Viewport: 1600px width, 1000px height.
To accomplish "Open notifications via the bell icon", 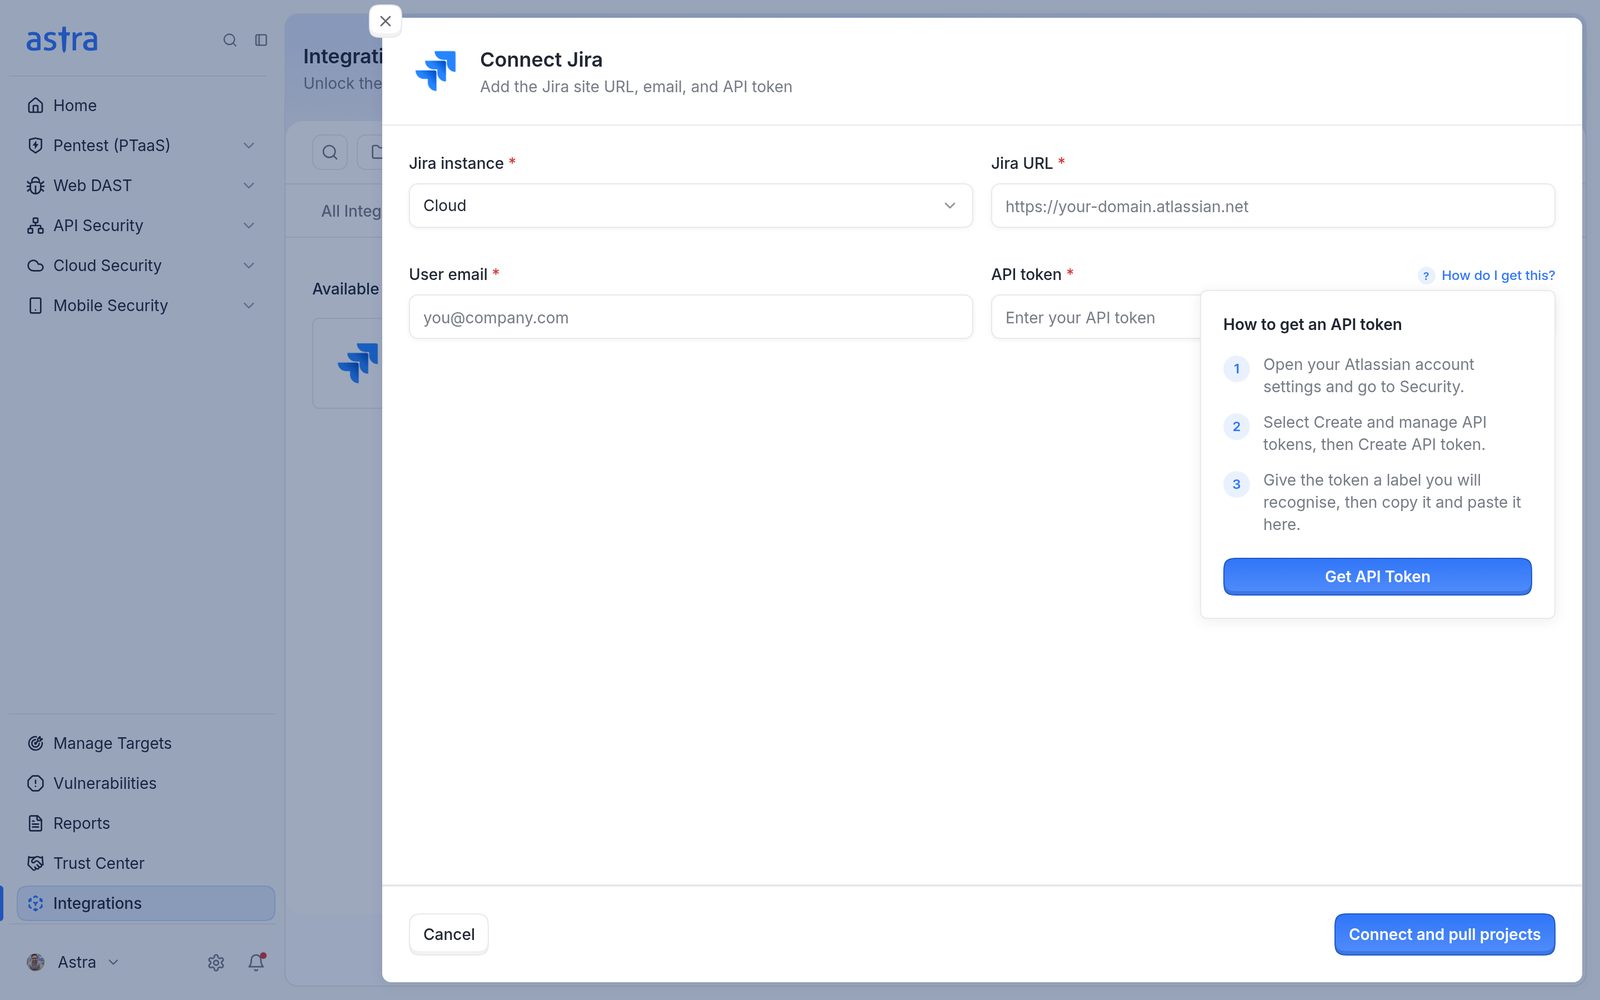I will tap(256, 962).
